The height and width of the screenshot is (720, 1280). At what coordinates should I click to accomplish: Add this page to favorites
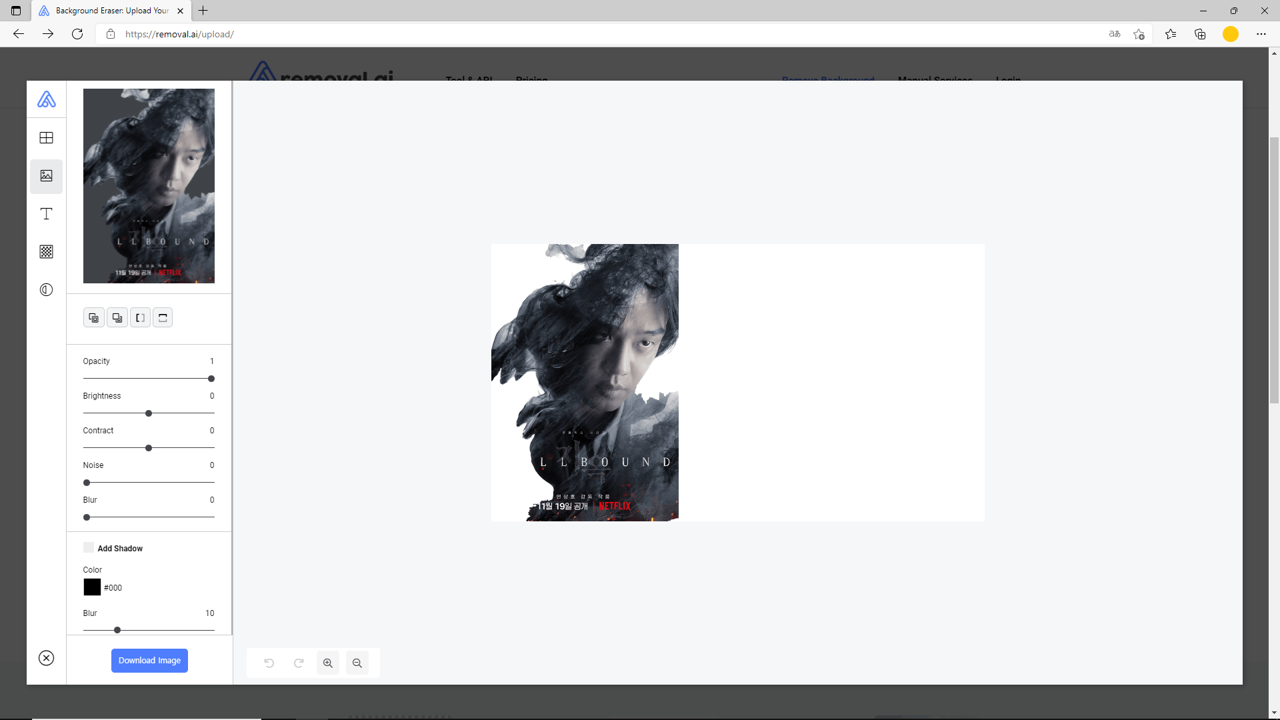tap(1139, 34)
